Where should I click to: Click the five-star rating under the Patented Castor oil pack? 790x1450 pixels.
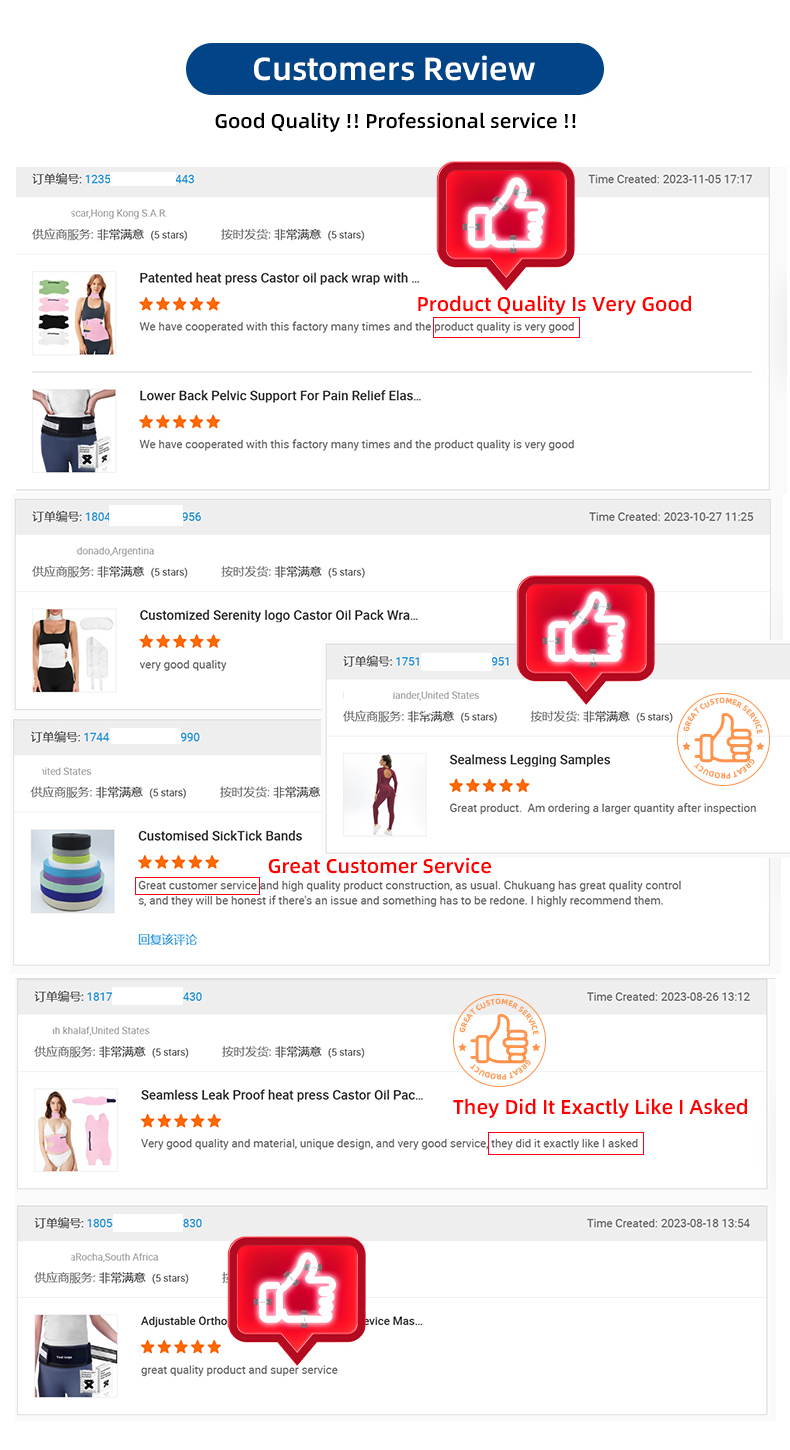pyautogui.click(x=180, y=304)
